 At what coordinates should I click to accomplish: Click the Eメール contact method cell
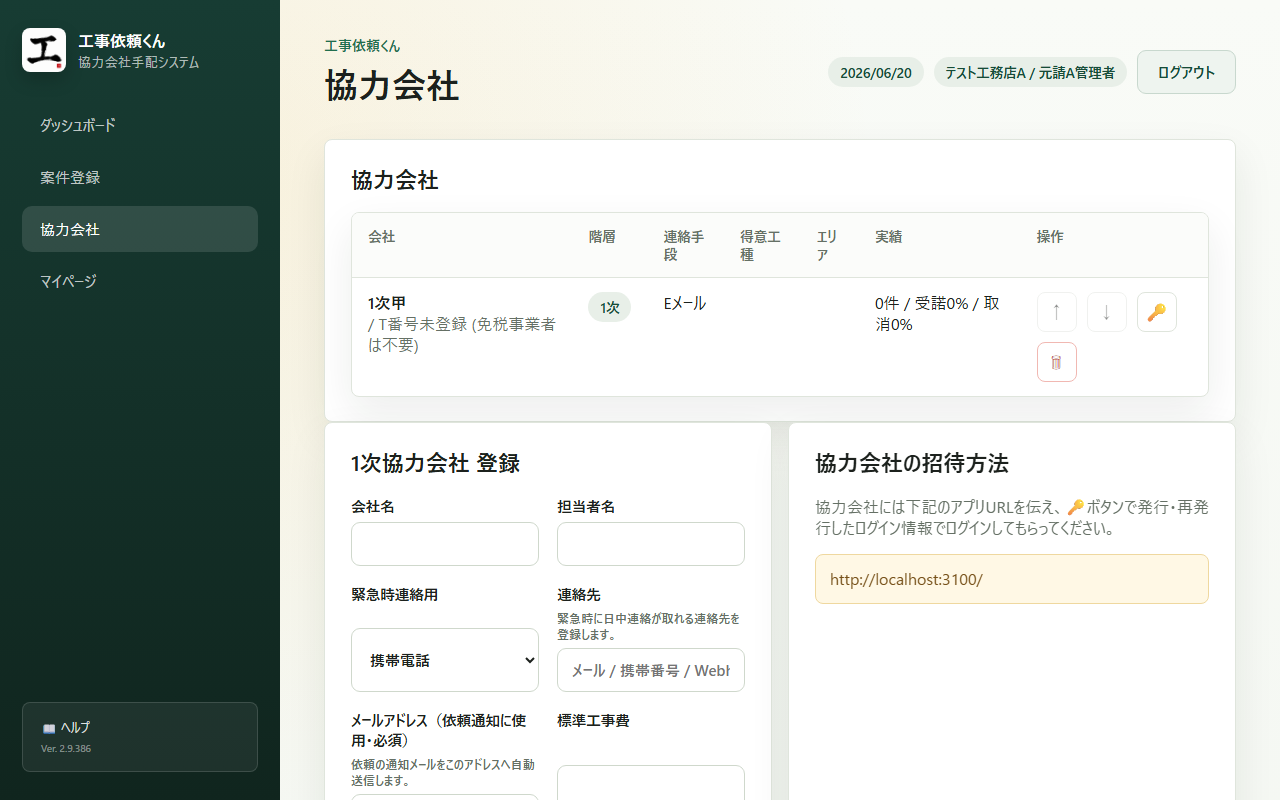pos(685,303)
